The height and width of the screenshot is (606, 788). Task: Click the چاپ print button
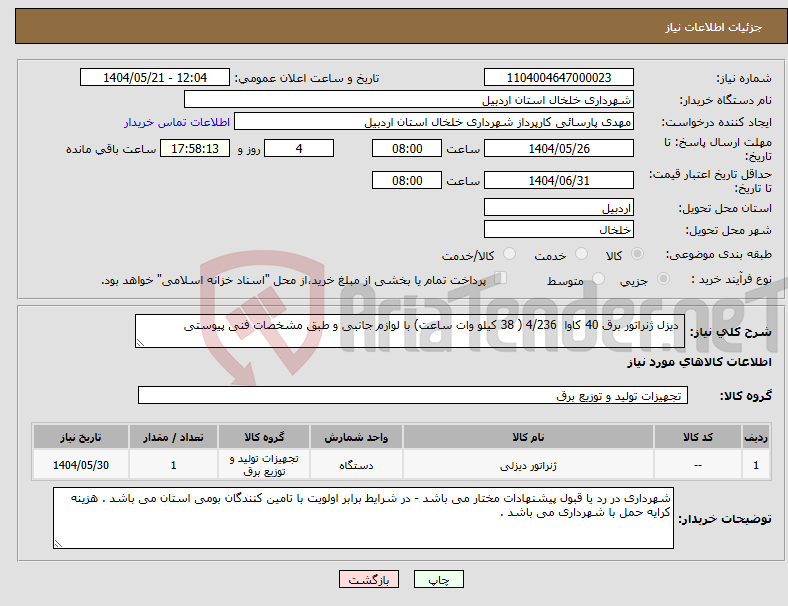click(x=439, y=579)
